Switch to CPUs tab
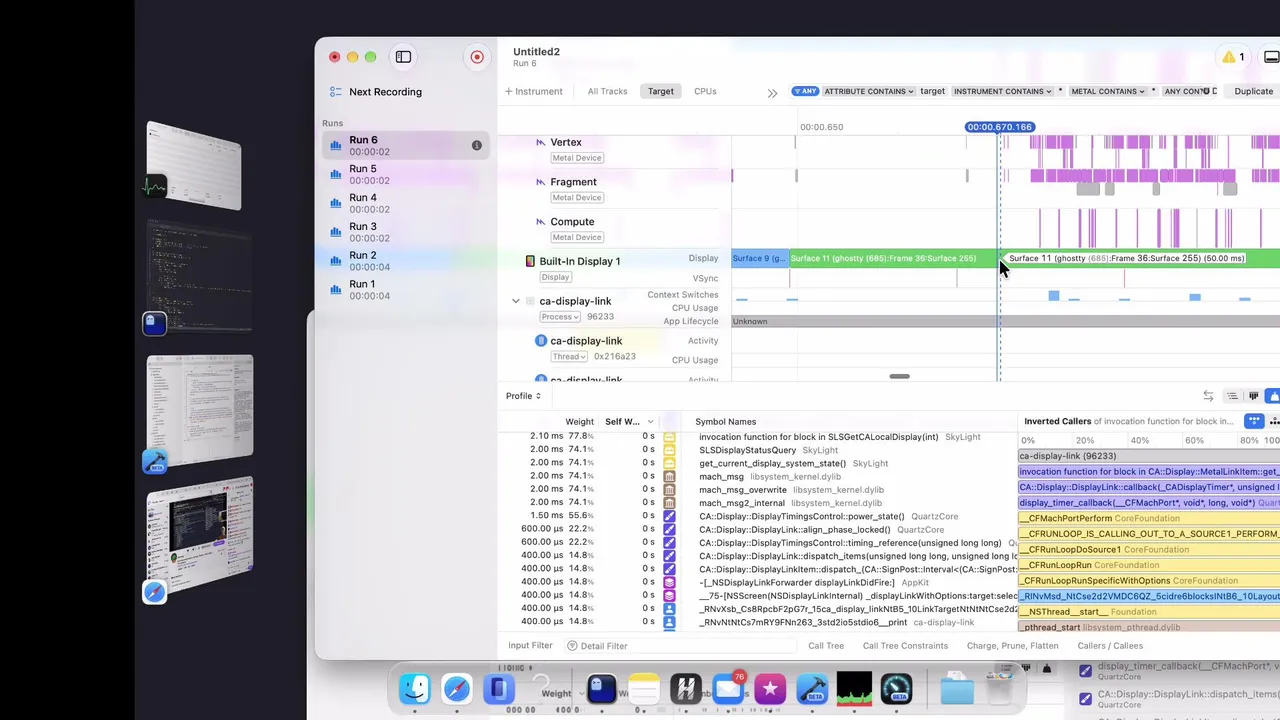1280x720 pixels. pos(705,91)
